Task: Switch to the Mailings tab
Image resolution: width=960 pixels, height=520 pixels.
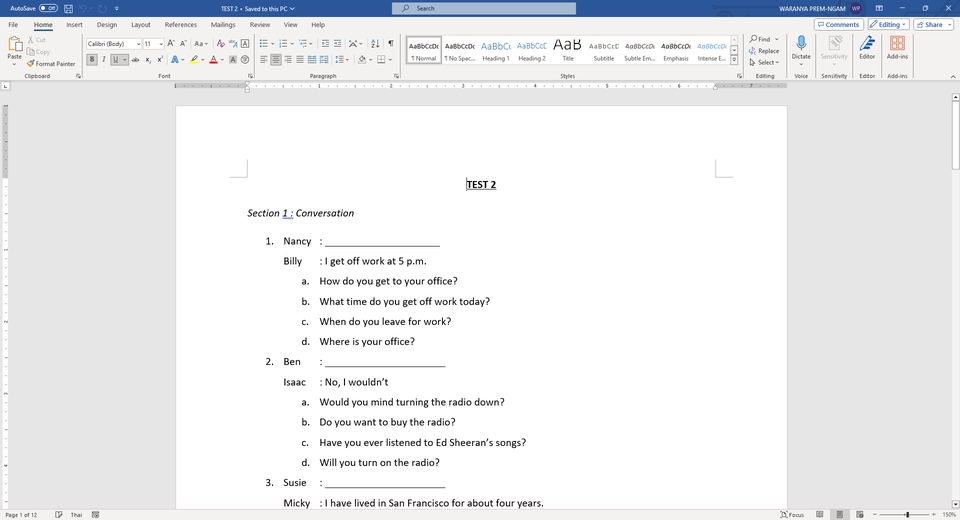Action: [223, 25]
